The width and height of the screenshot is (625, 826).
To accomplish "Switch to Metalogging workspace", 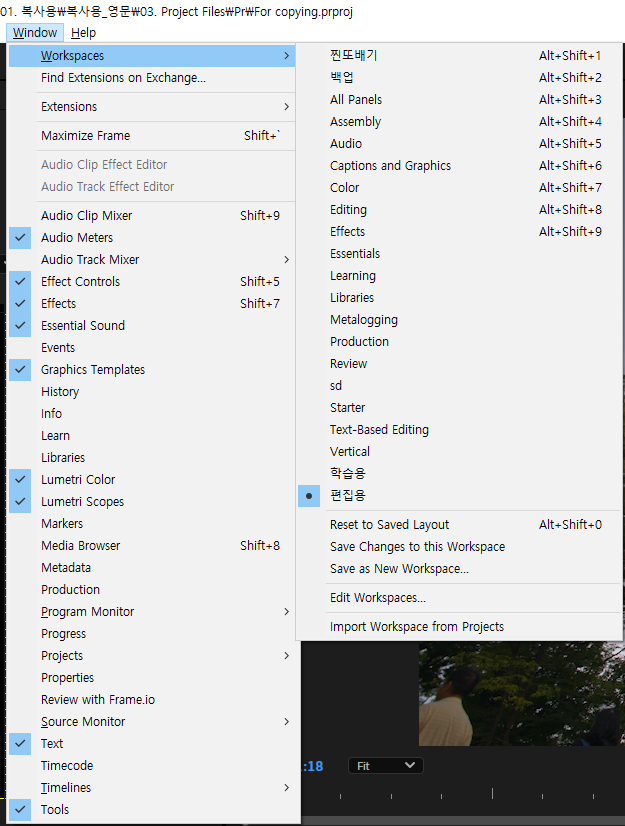I will [459, 320].
